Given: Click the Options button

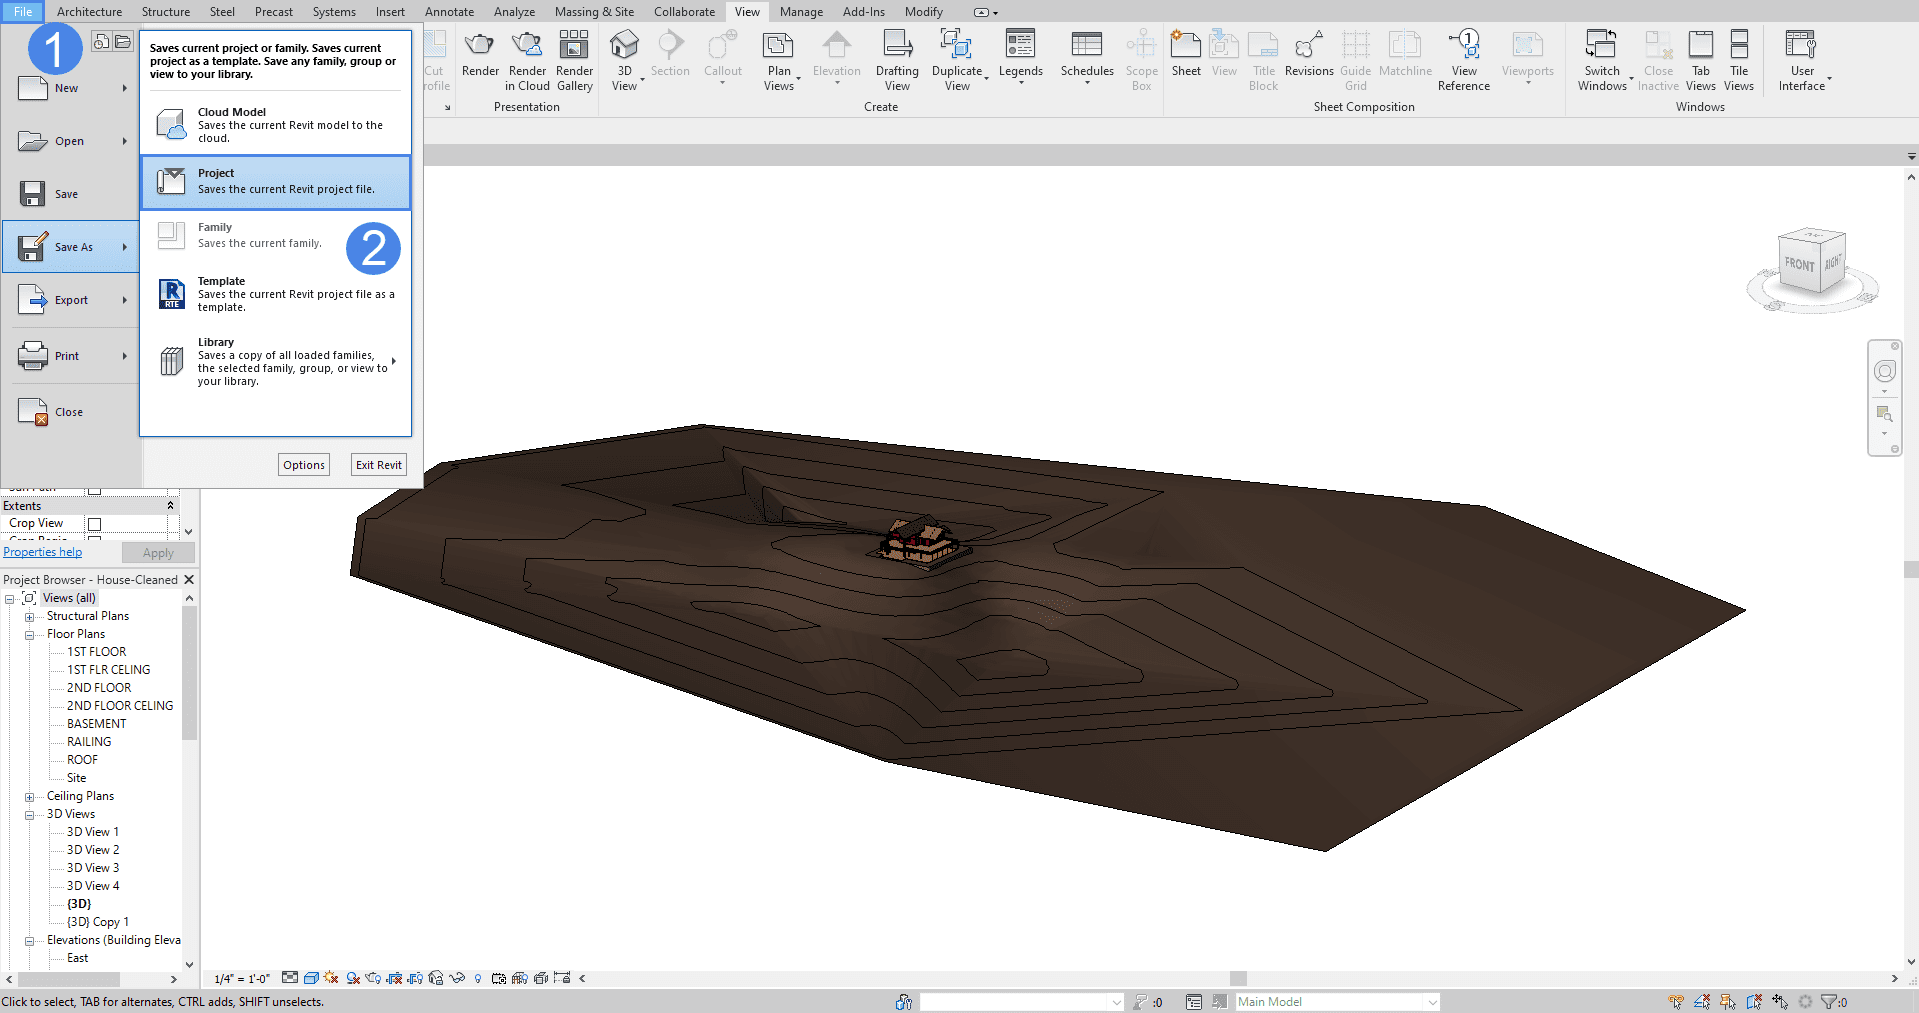Looking at the screenshot, I should pos(304,465).
